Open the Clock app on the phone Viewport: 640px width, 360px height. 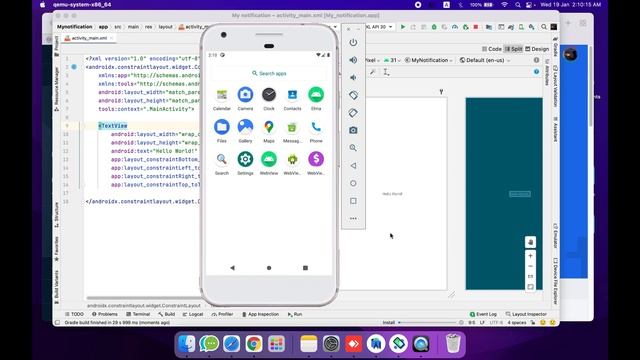coord(269,99)
